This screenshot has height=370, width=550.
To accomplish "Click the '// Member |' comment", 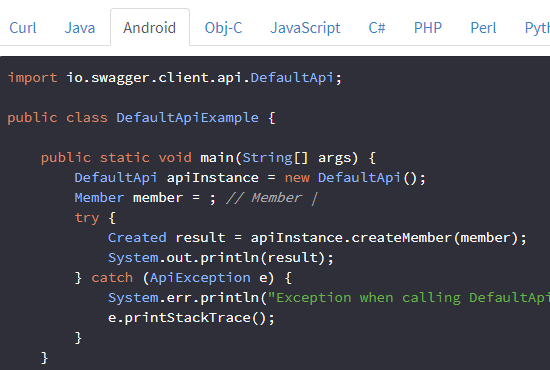I will (x=272, y=198).
